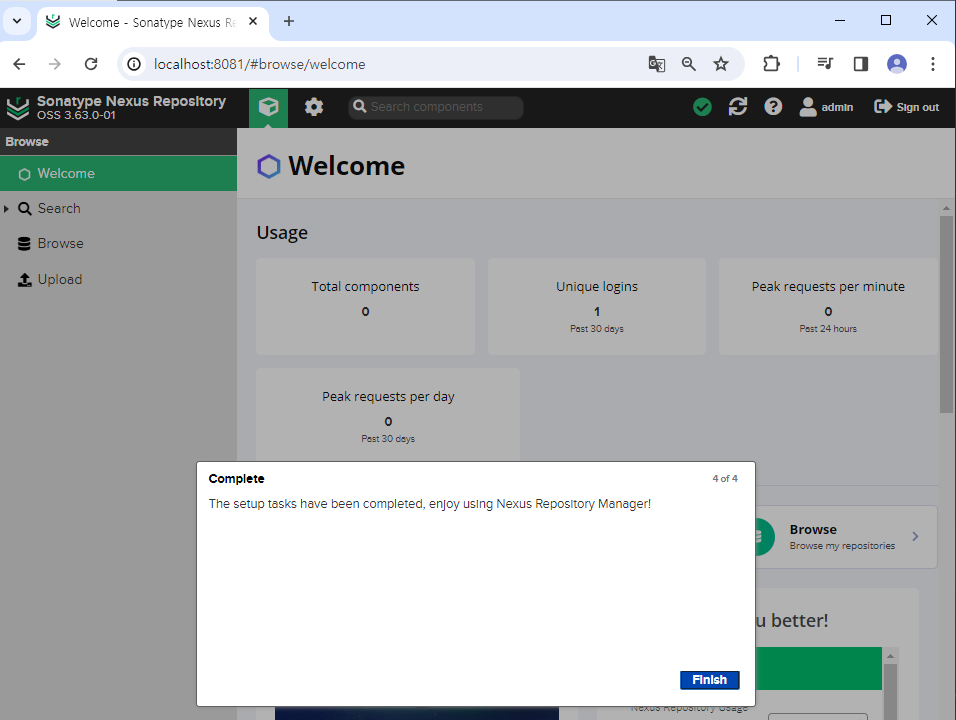The height and width of the screenshot is (720, 956).
Task: Click the Peak requests per minute card
Action: (x=828, y=306)
